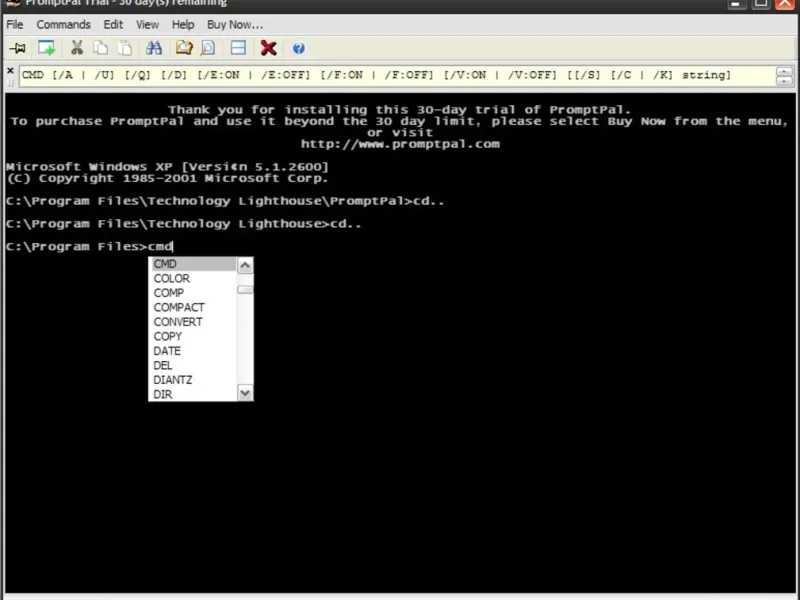The height and width of the screenshot is (600, 800).
Task: Click the typed cmd command at prompt
Action: (x=160, y=246)
